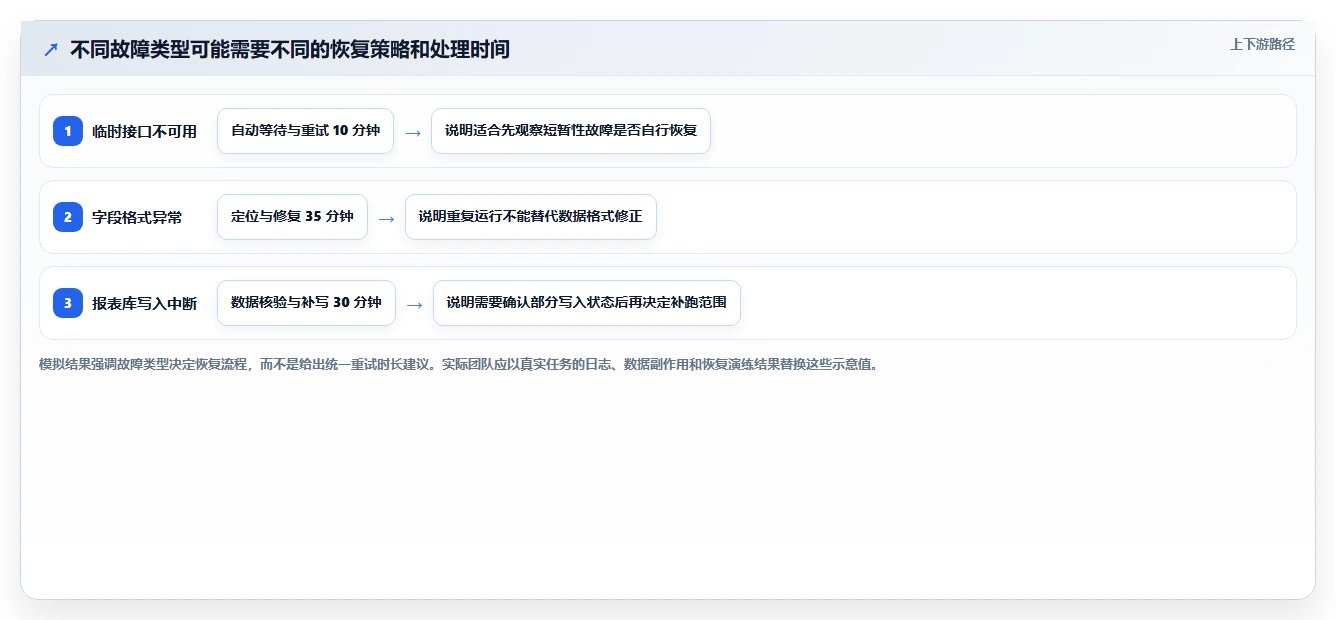Click the 定位与修复 35 分钟 chip
Viewport: 1336px width, 620px height.
[292, 217]
